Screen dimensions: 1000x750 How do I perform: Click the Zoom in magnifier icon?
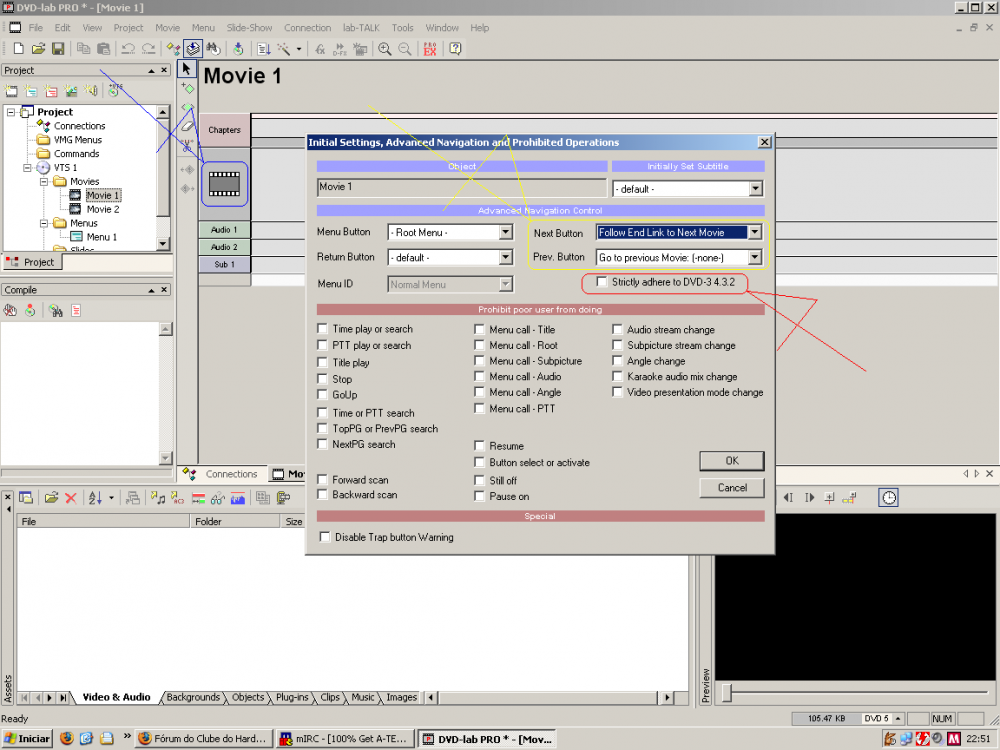(384, 48)
